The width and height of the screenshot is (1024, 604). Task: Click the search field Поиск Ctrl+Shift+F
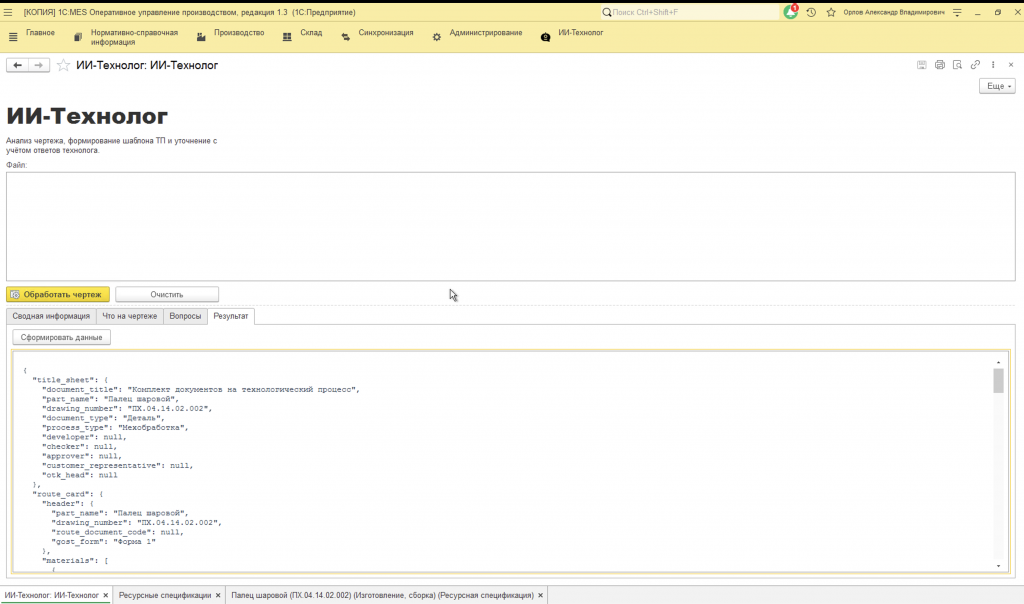click(x=689, y=12)
